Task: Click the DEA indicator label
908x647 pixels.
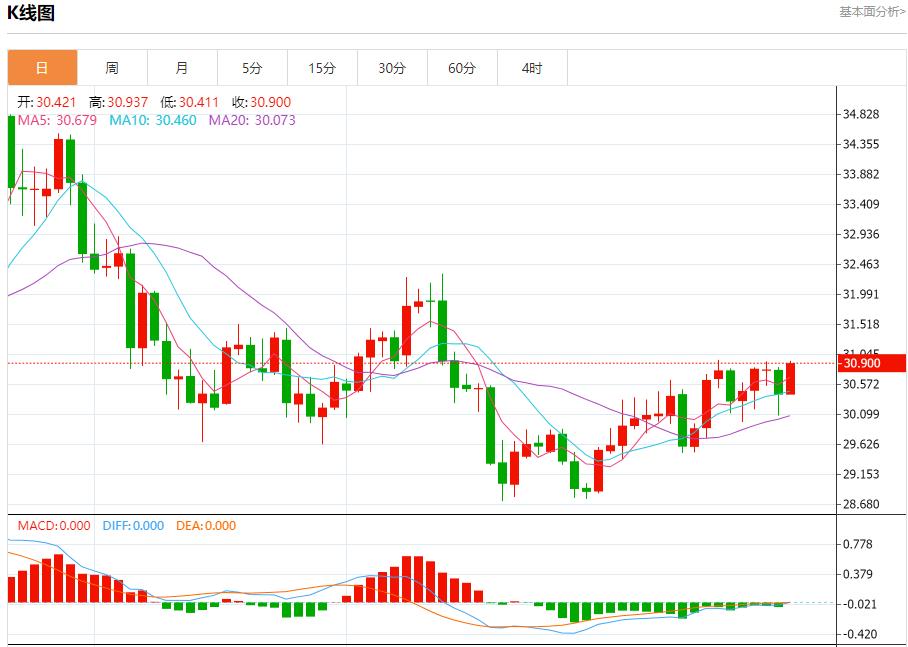Action: [206, 525]
